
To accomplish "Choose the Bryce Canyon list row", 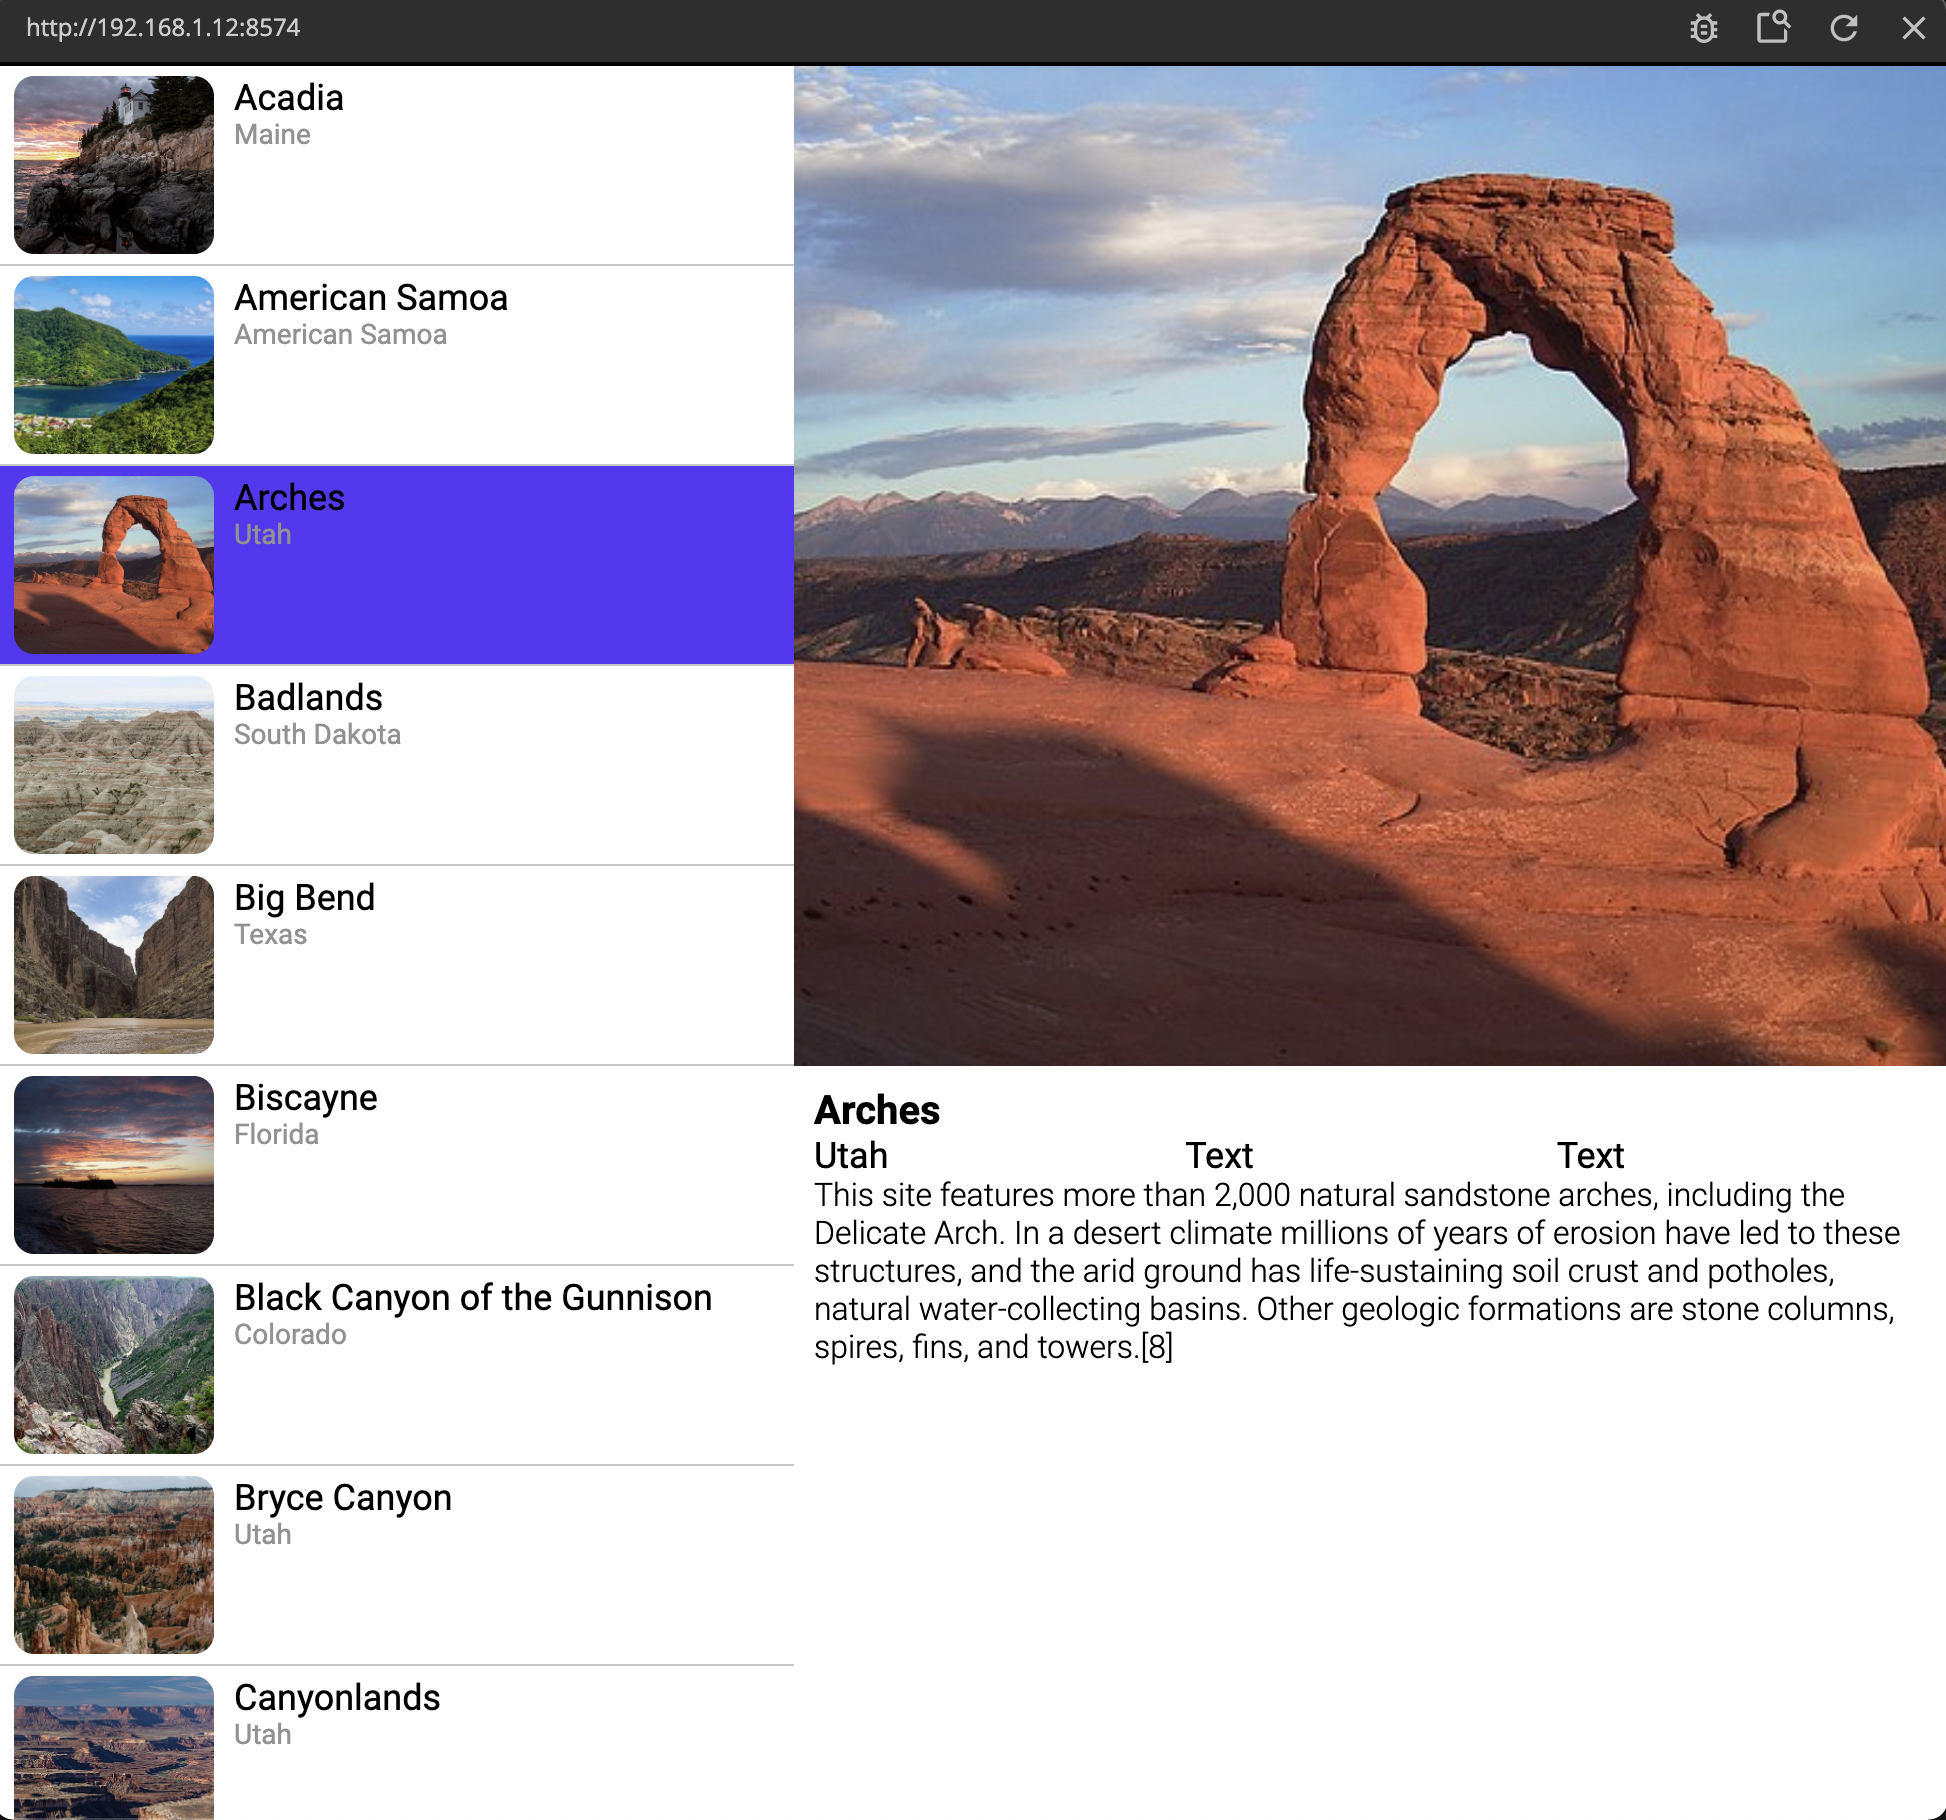I will (397, 1565).
